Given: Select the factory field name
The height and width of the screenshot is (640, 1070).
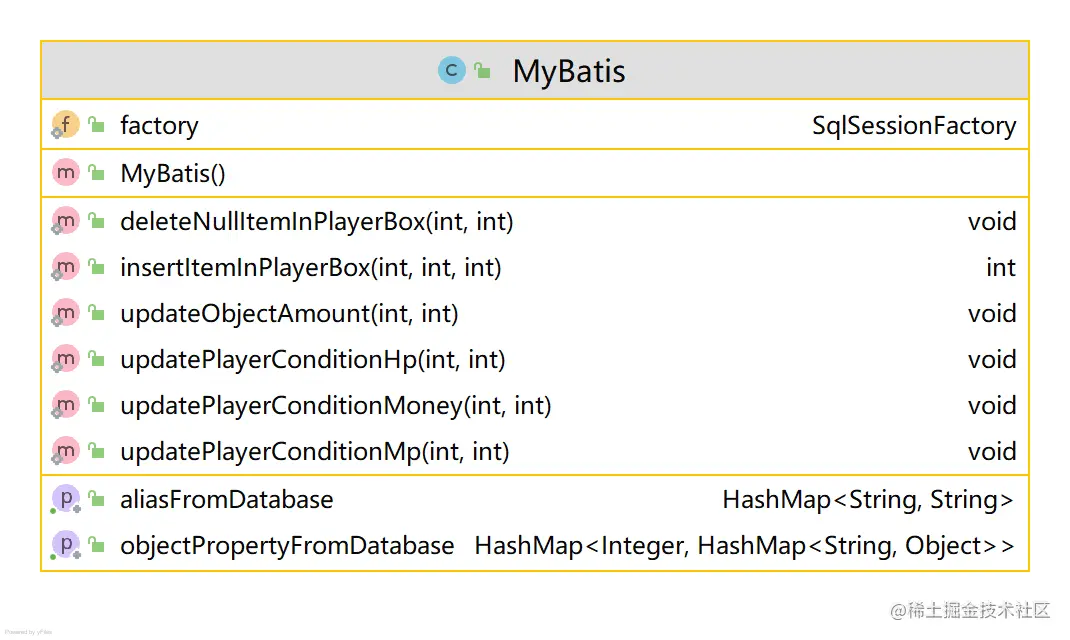Looking at the screenshot, I should click(159, 126).
